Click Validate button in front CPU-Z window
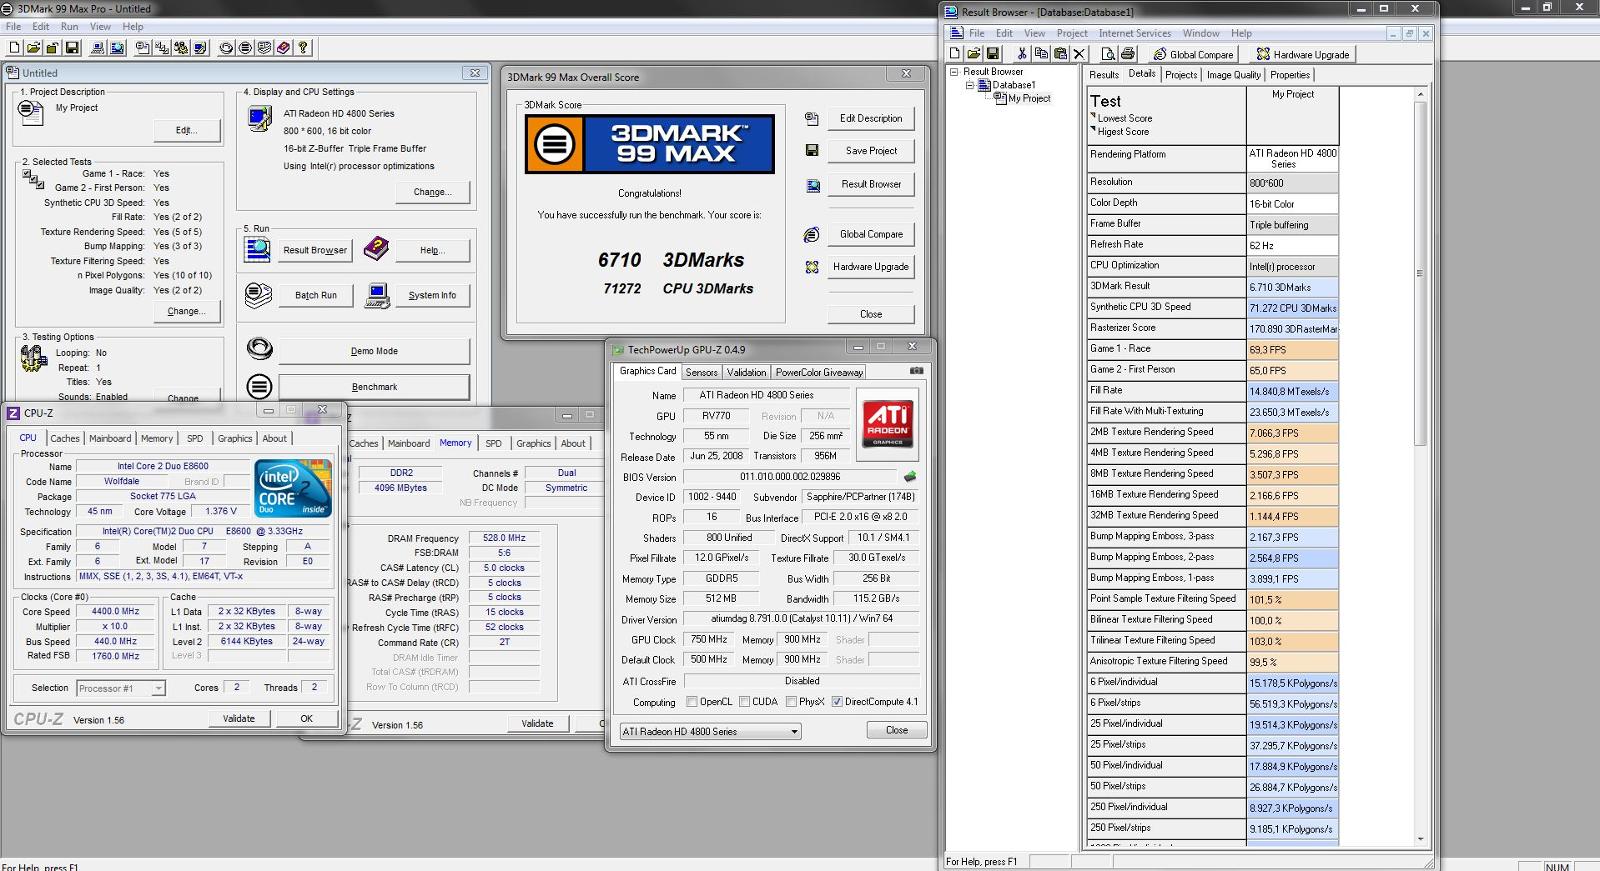This screenshot has height=871, width=1600. pos(238,718)
